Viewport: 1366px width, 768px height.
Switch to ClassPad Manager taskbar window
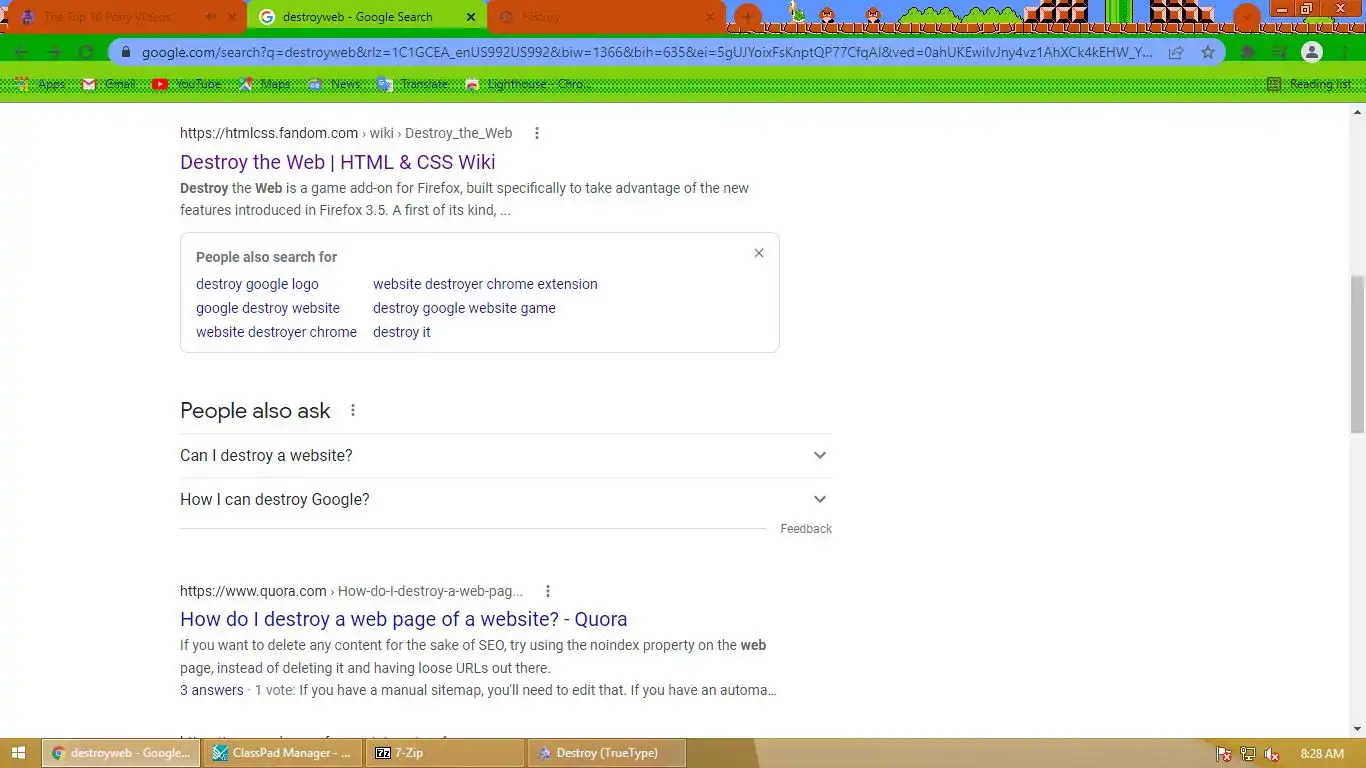coord(282,753)
